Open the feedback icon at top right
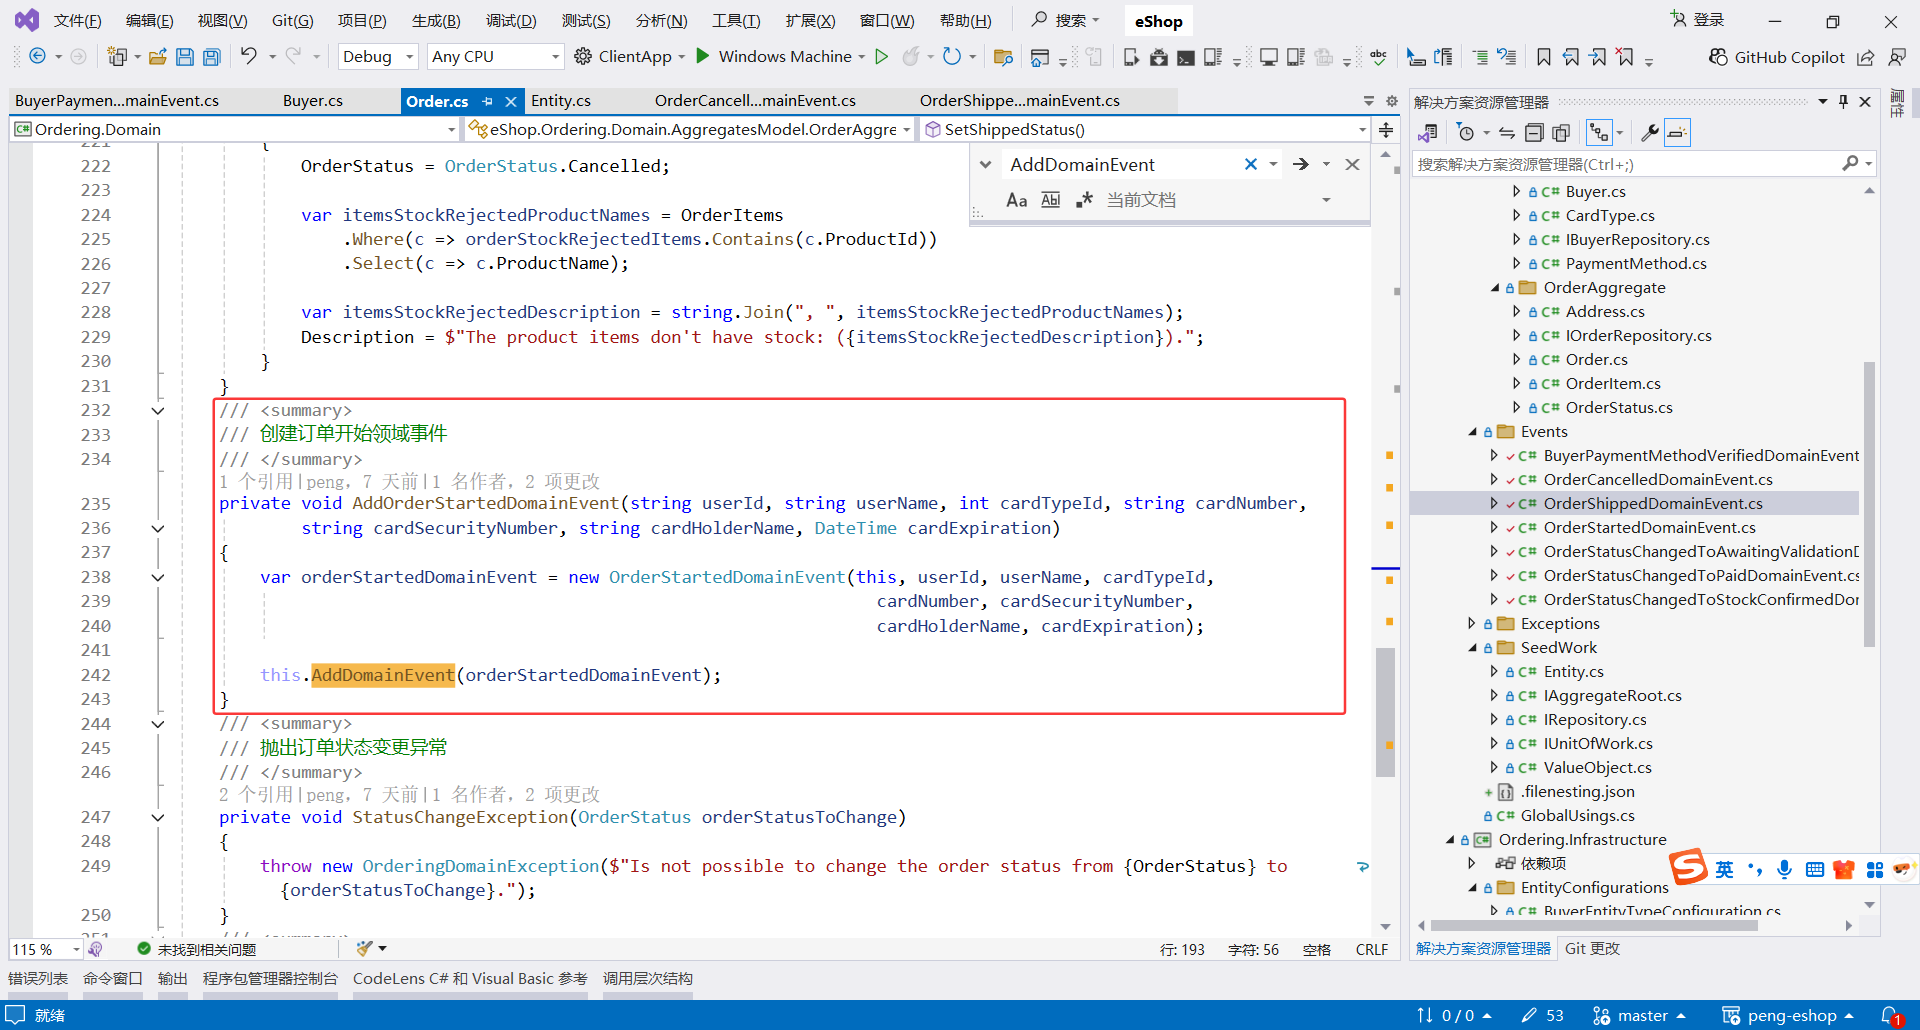 pyautogui.click(x=1897, y=57)
